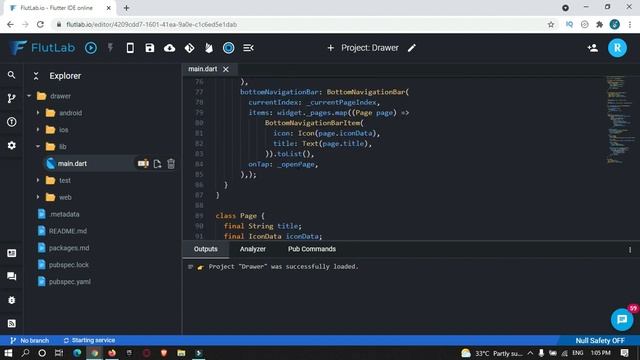
Task: Delete main.dart with trash icon
Action: coord(171,163)
